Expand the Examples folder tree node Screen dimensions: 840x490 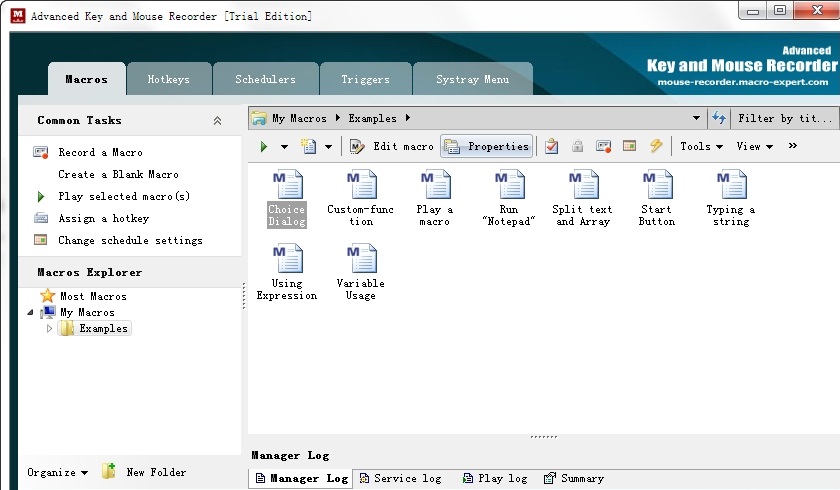49,328
